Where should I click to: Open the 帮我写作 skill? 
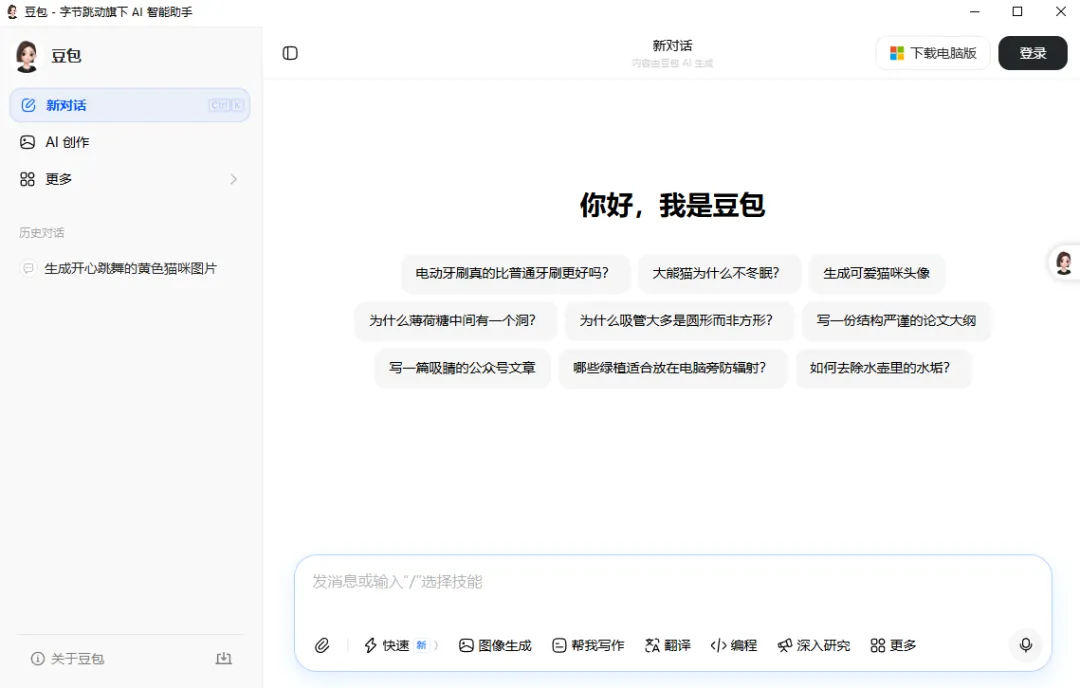tap(588, 645)
